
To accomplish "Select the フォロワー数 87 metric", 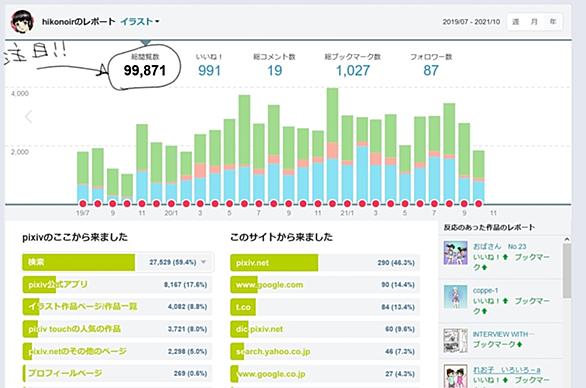I will (x=431, y=65).
